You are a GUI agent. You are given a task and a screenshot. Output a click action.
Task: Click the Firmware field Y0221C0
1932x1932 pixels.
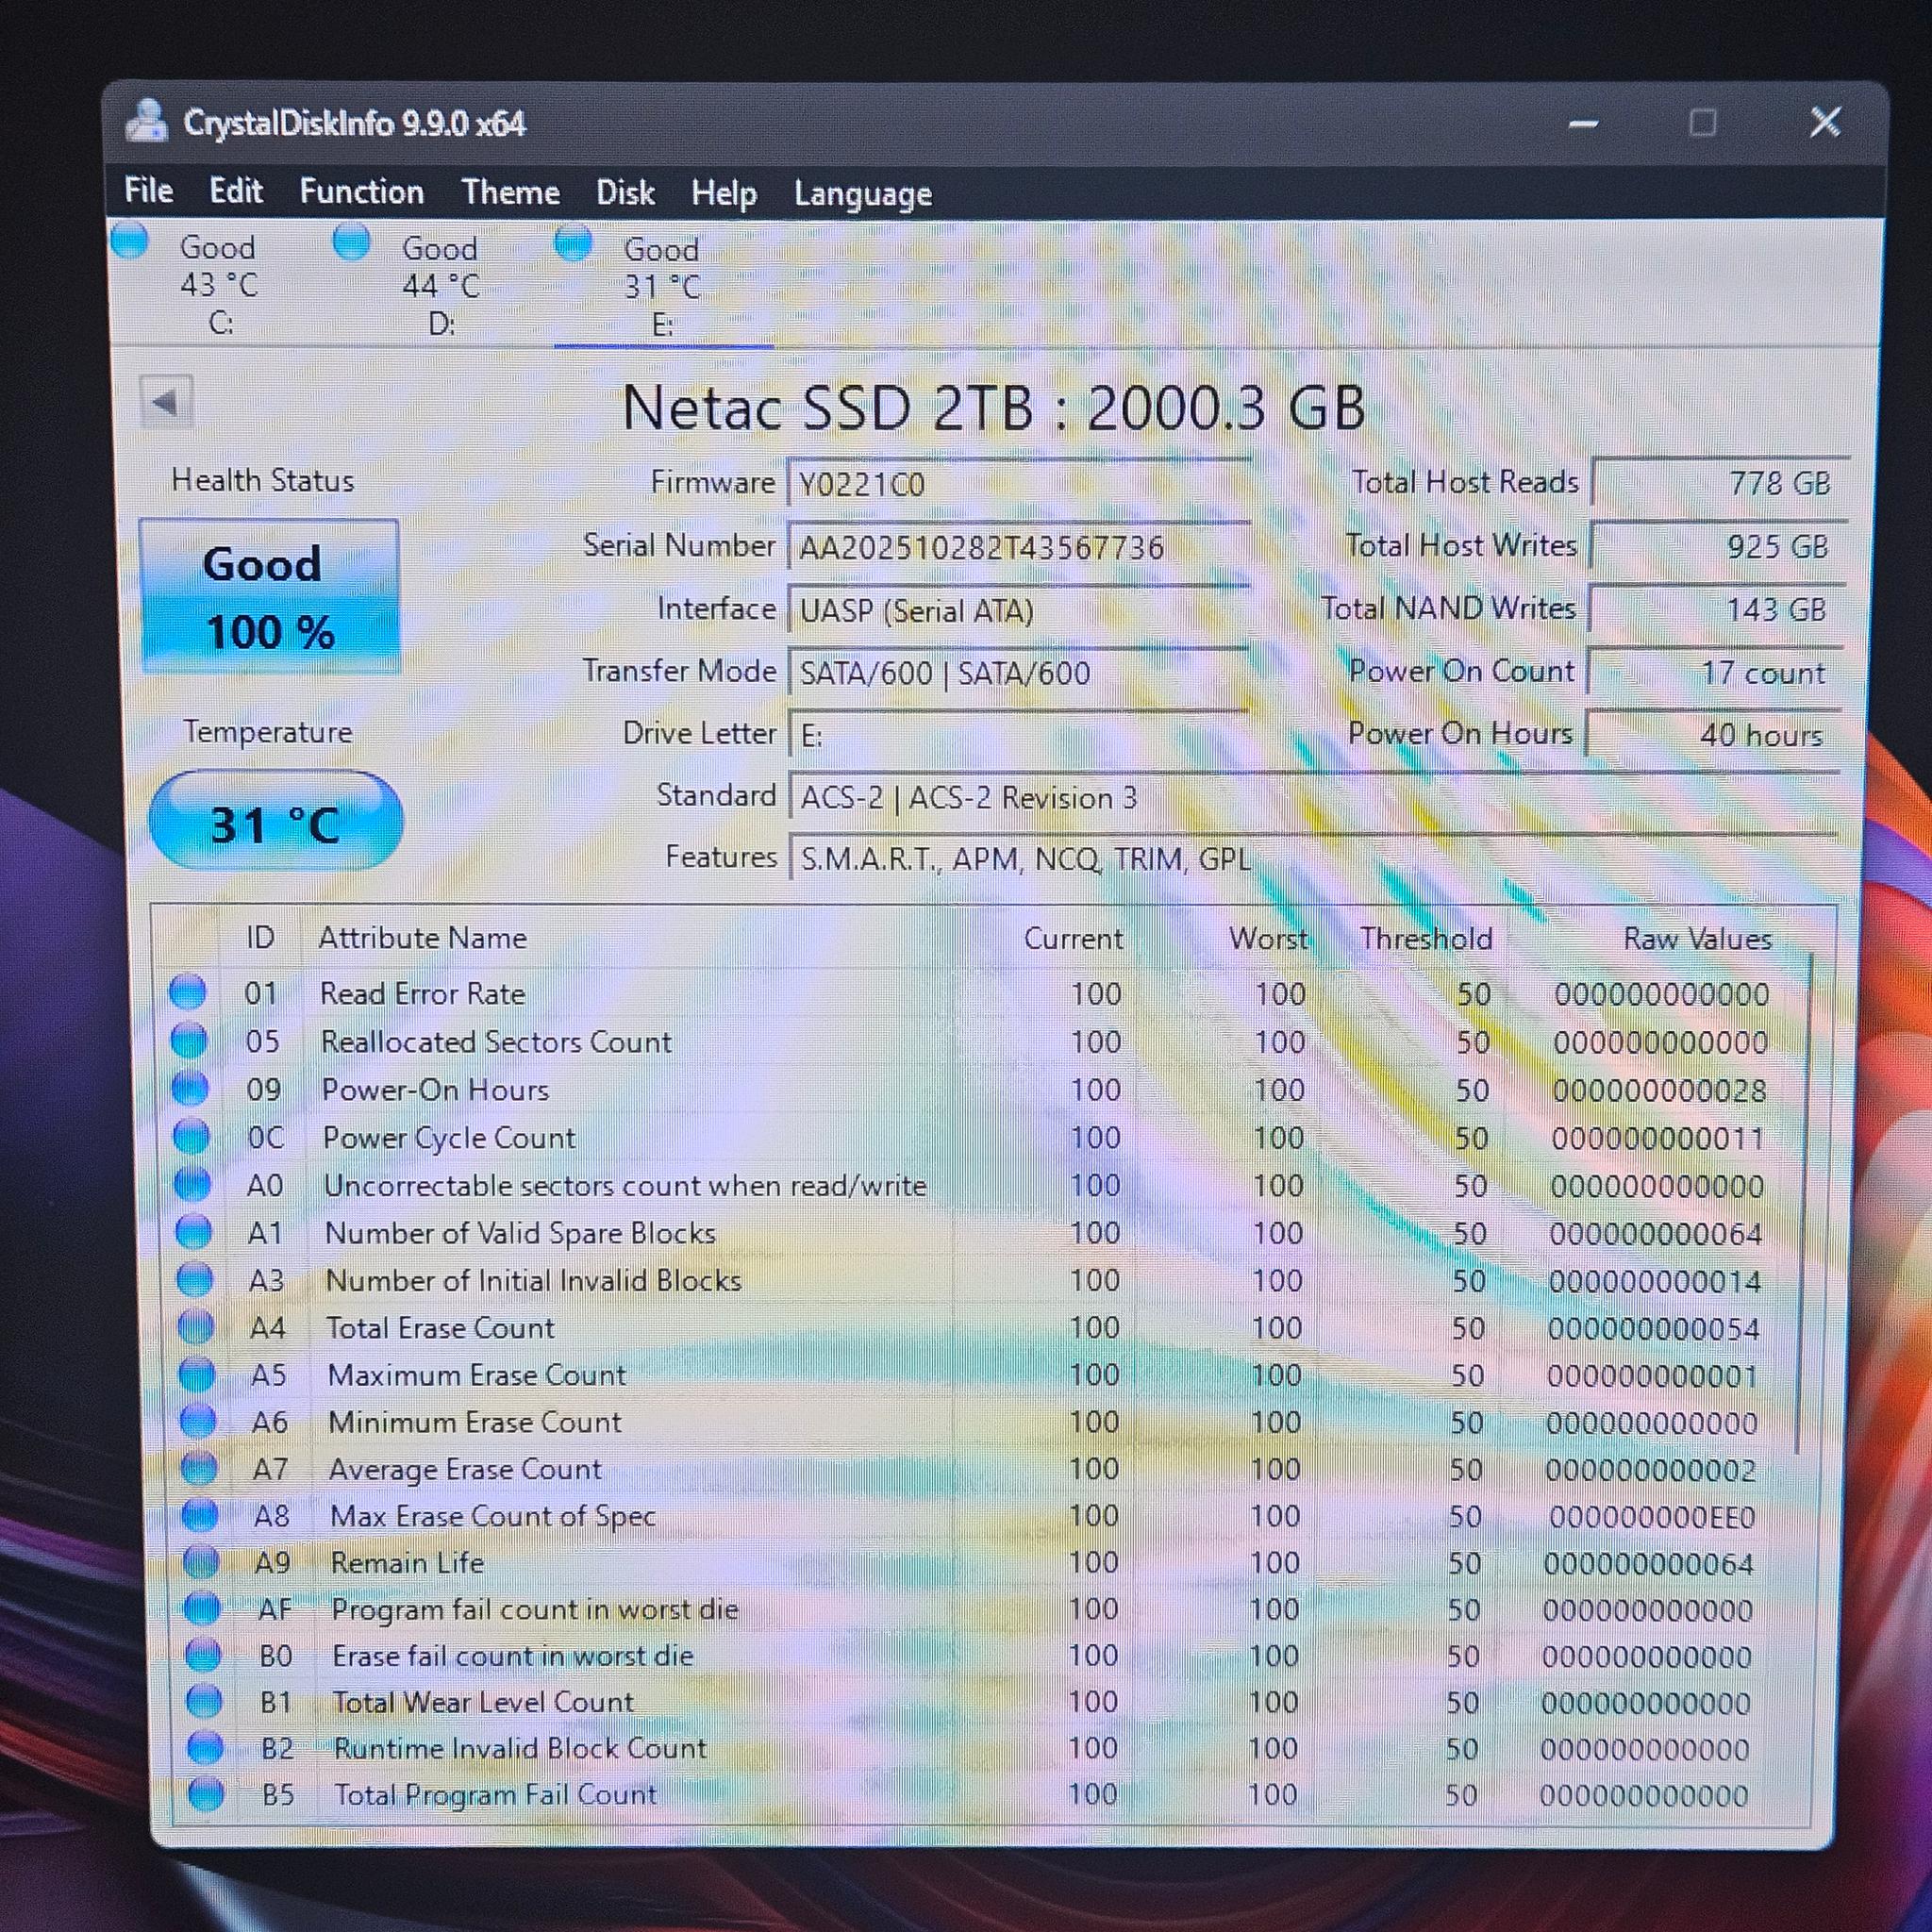[1018, 484]
